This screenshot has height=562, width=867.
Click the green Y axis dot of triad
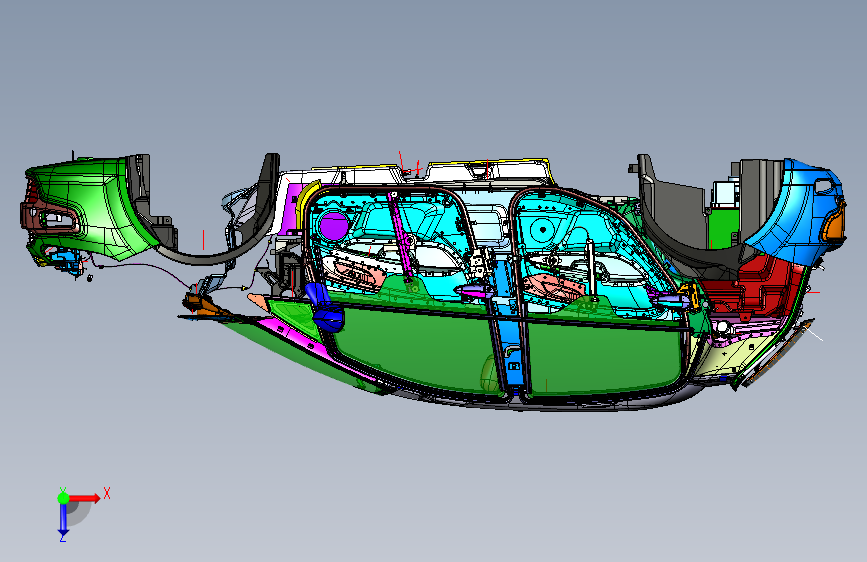[64, 498]
